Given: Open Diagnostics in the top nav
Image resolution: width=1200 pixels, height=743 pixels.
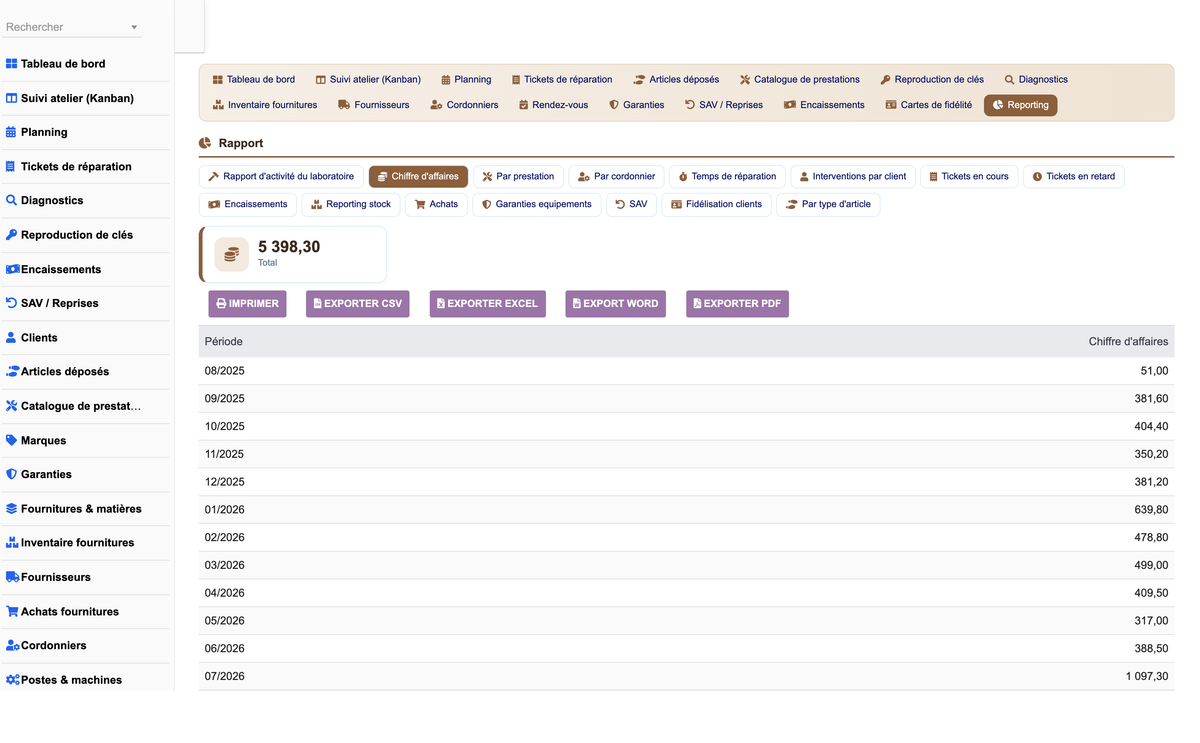Looking at the screenshot, I should 1036,79.
